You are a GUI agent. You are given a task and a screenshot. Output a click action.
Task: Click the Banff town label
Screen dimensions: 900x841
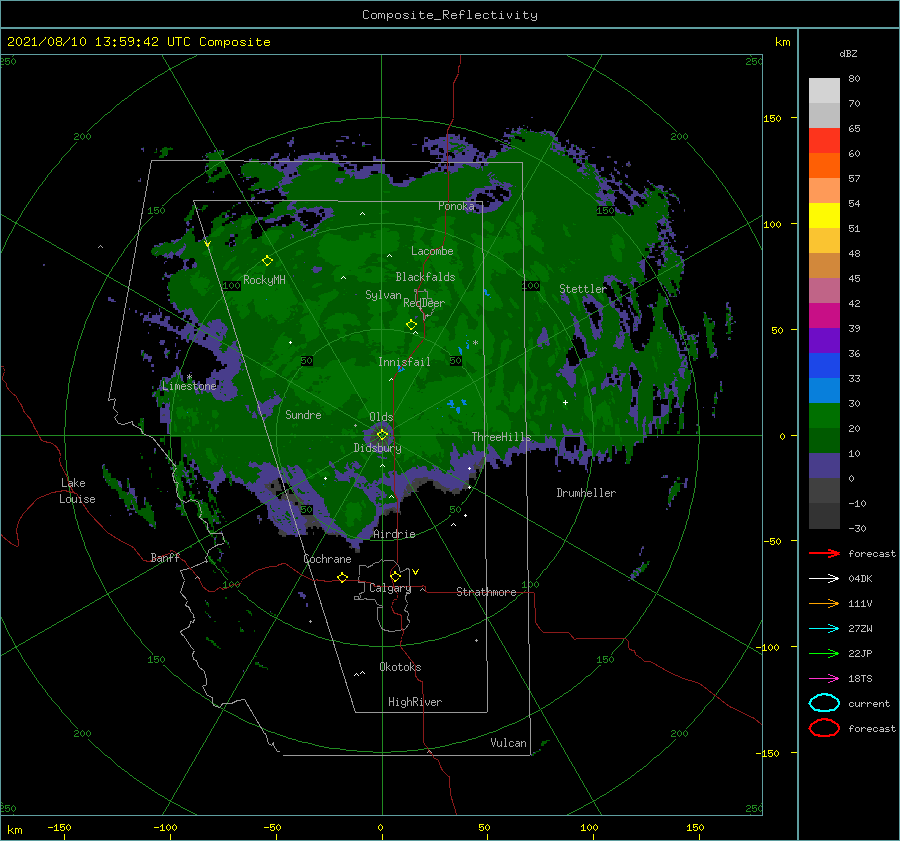tap(165, 557)
